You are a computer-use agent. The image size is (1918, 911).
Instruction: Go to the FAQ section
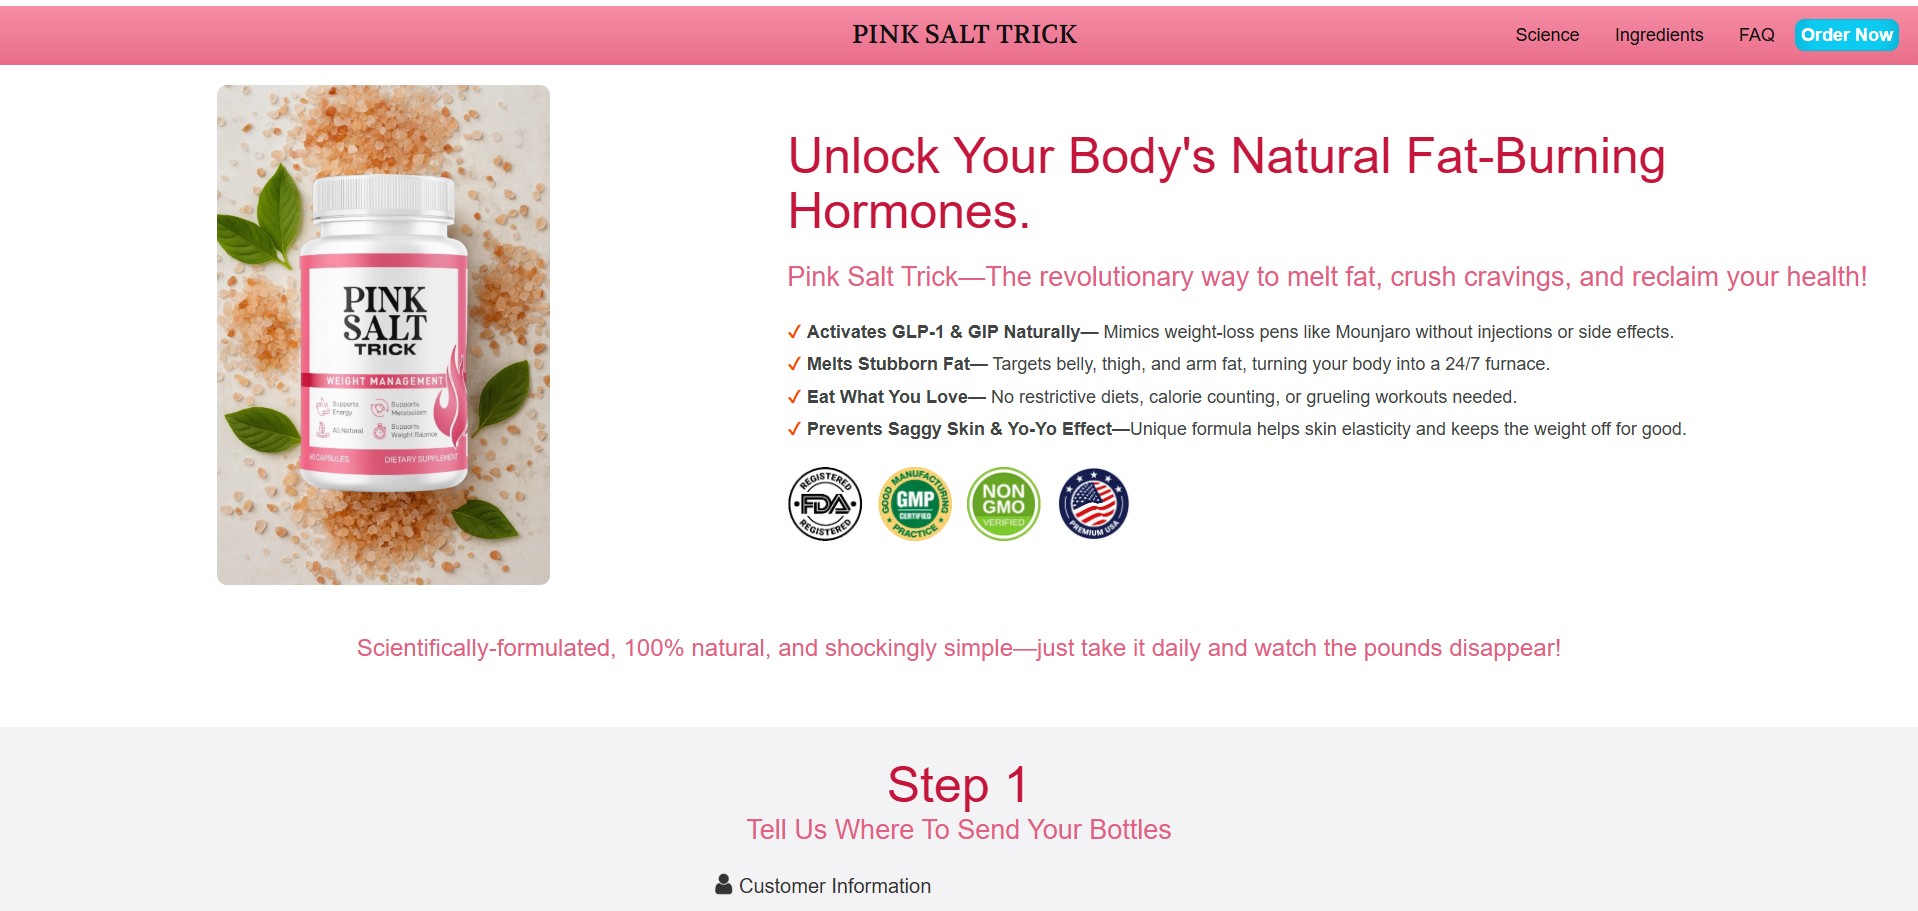(x=1756, y=35)
